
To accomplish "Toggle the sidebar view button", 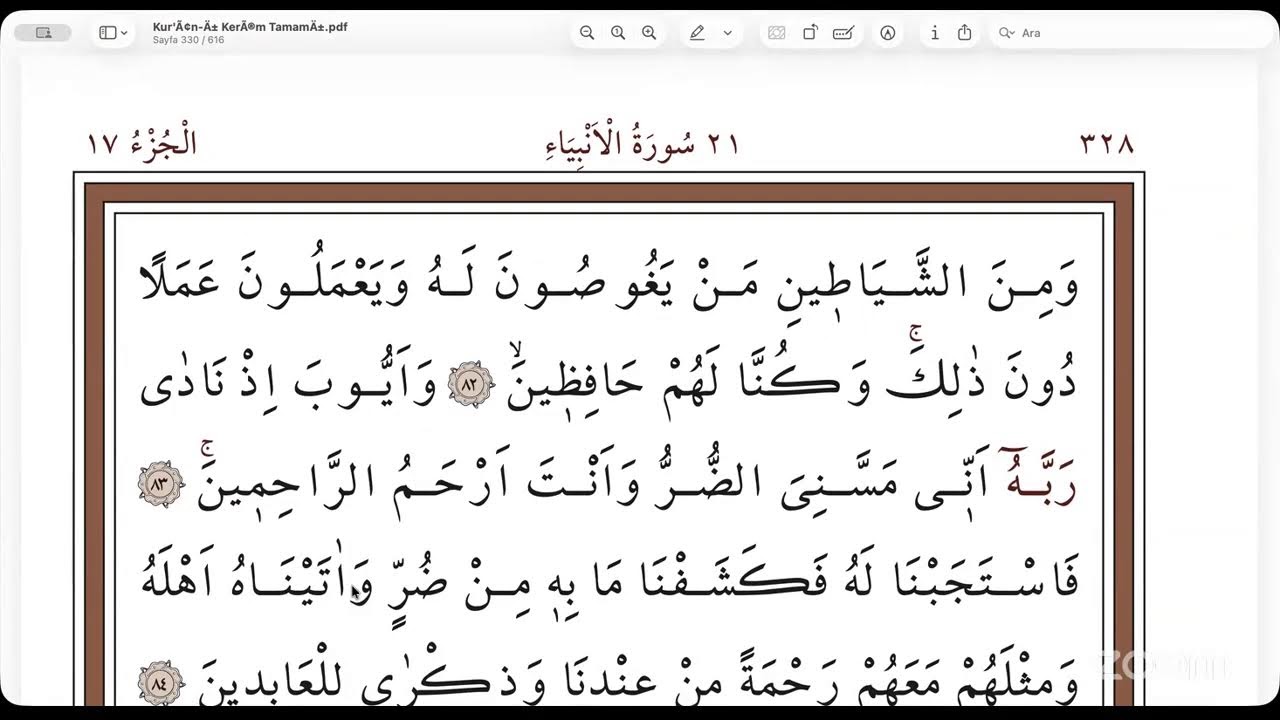I will point(108,33).
